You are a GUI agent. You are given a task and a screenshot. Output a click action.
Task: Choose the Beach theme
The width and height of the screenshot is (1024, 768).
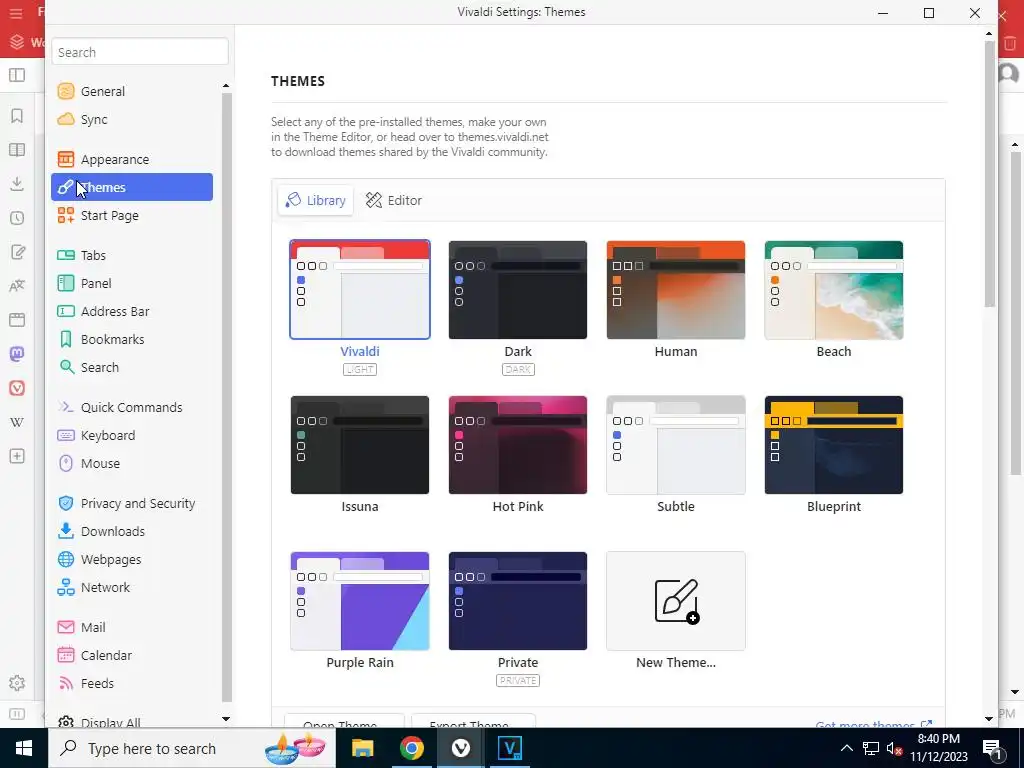pos(834,290)
